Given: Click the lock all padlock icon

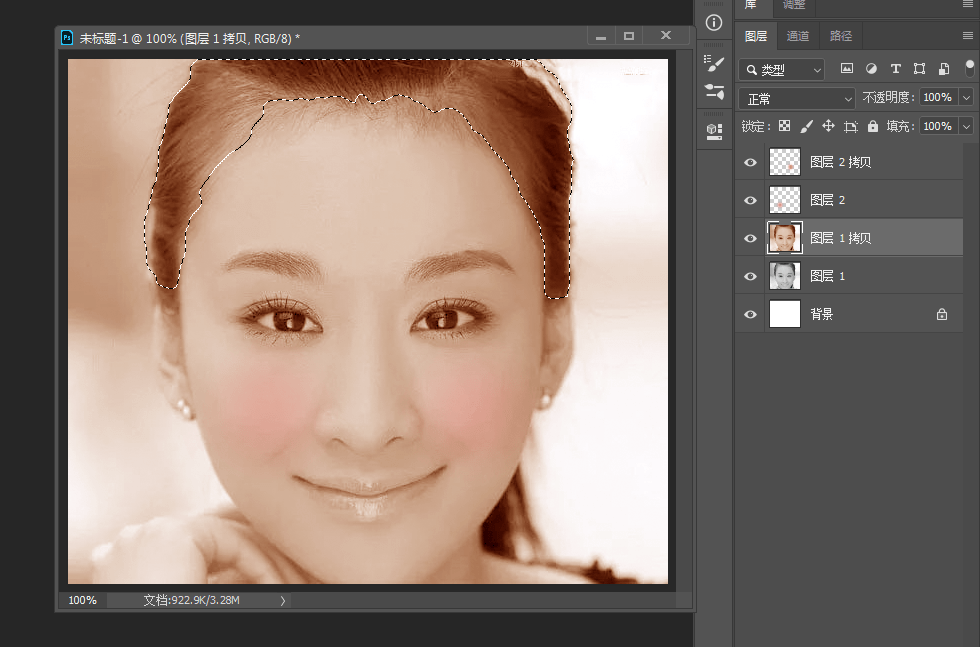Looking at the screenshot, I should tap(873, 126).
